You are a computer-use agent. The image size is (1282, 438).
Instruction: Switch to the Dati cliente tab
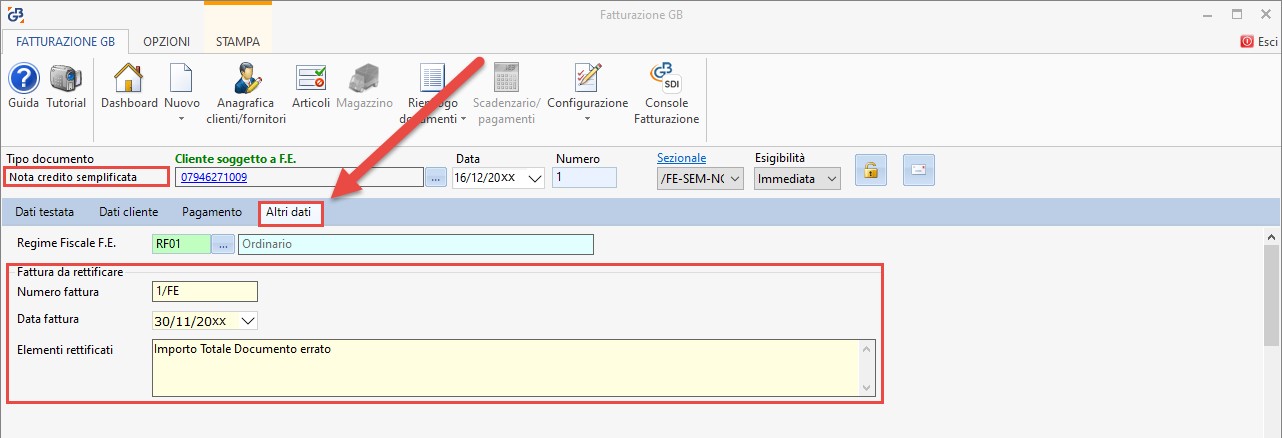point(128,212)
